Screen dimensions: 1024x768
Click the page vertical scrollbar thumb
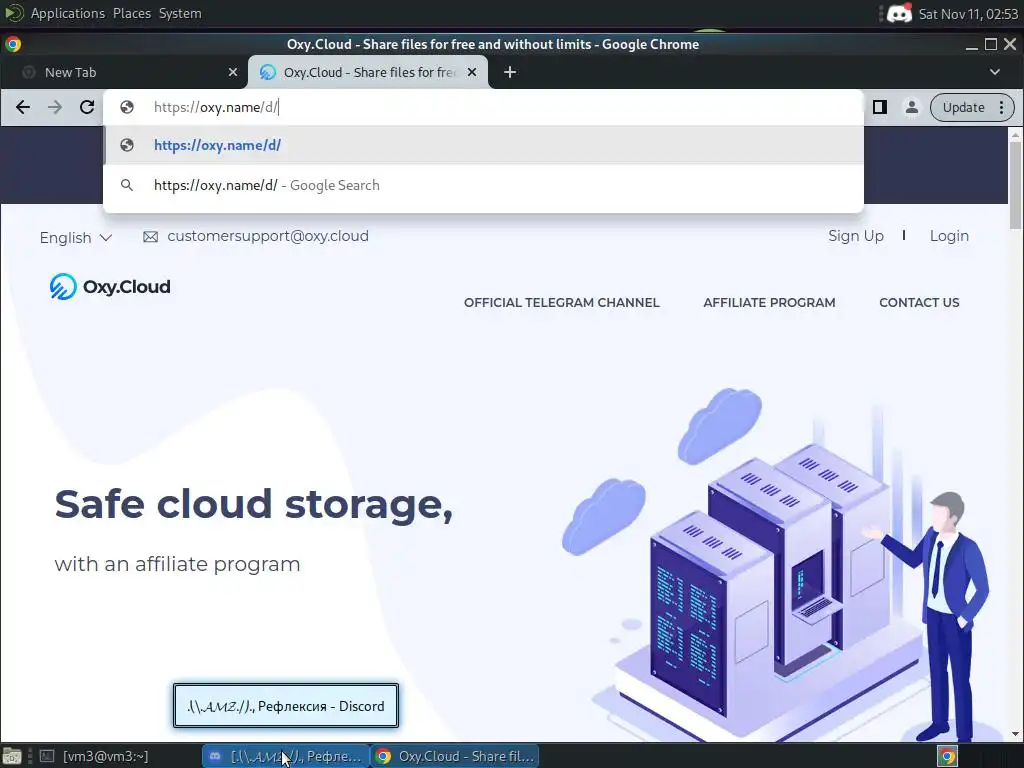pos(1015,184)
